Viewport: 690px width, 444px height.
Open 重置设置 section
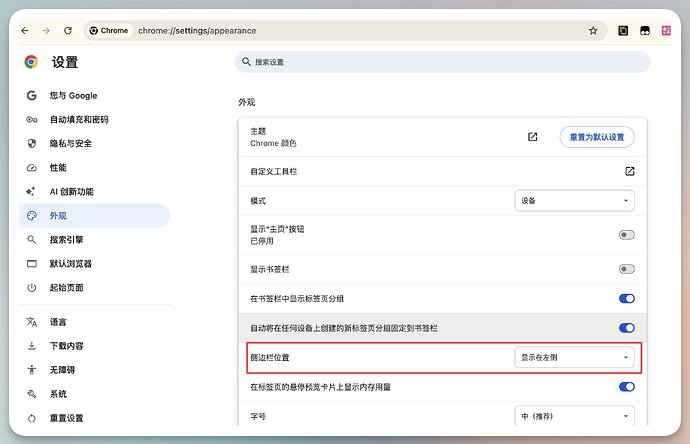(x=94, y=418)
